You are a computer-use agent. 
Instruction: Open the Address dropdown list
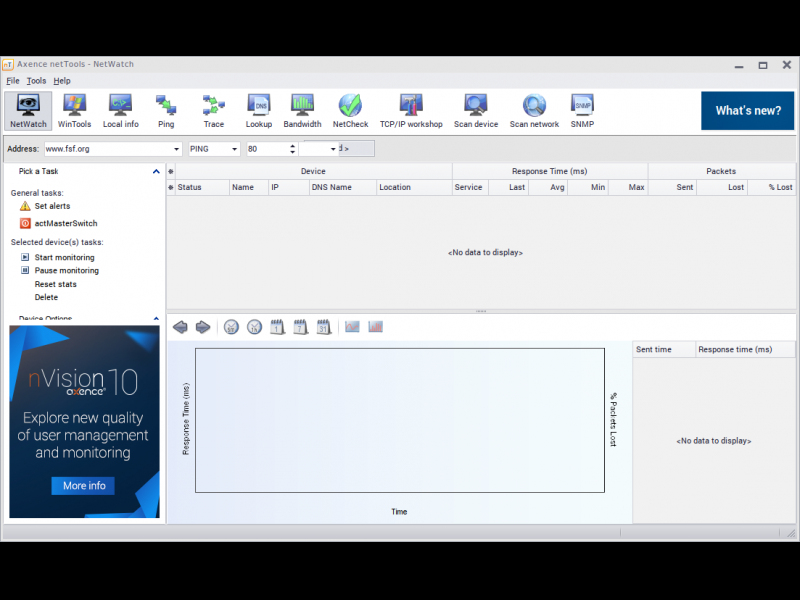pos(176,149)
